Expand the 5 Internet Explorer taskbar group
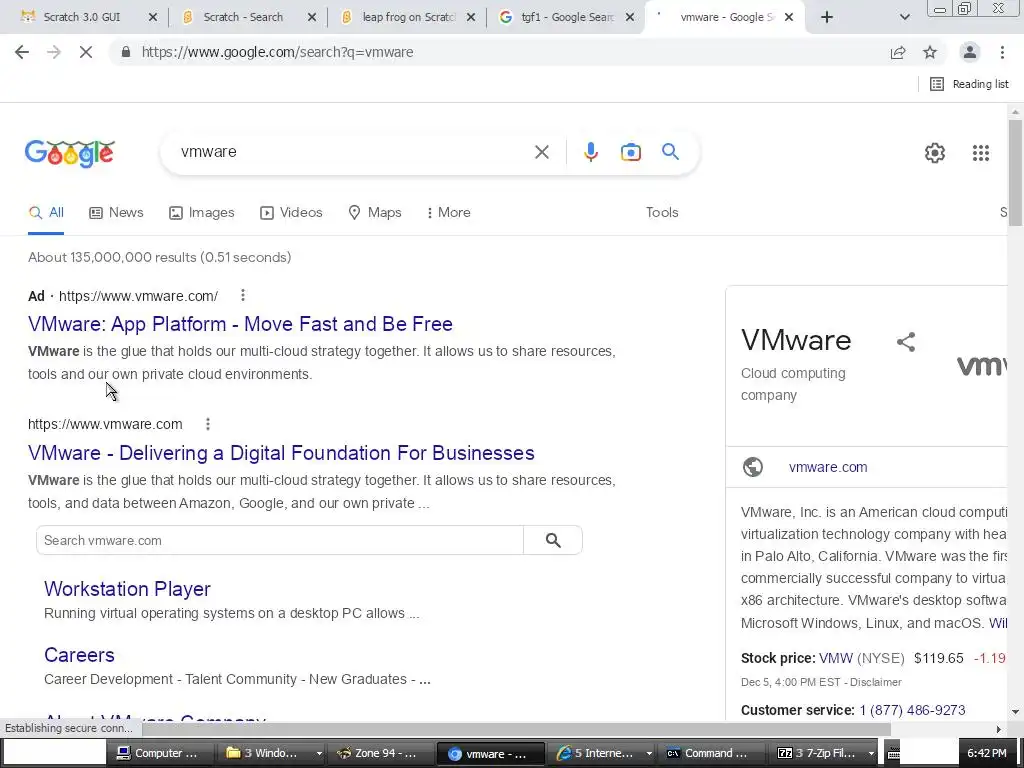The height and width of the screenshot is (768, 1024). point(649,753)
